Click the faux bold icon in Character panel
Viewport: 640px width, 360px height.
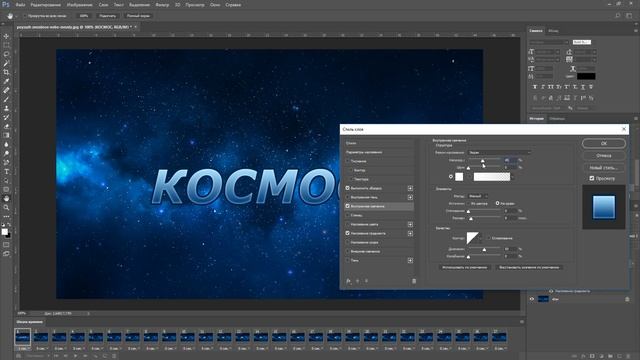tap(535, 87)
